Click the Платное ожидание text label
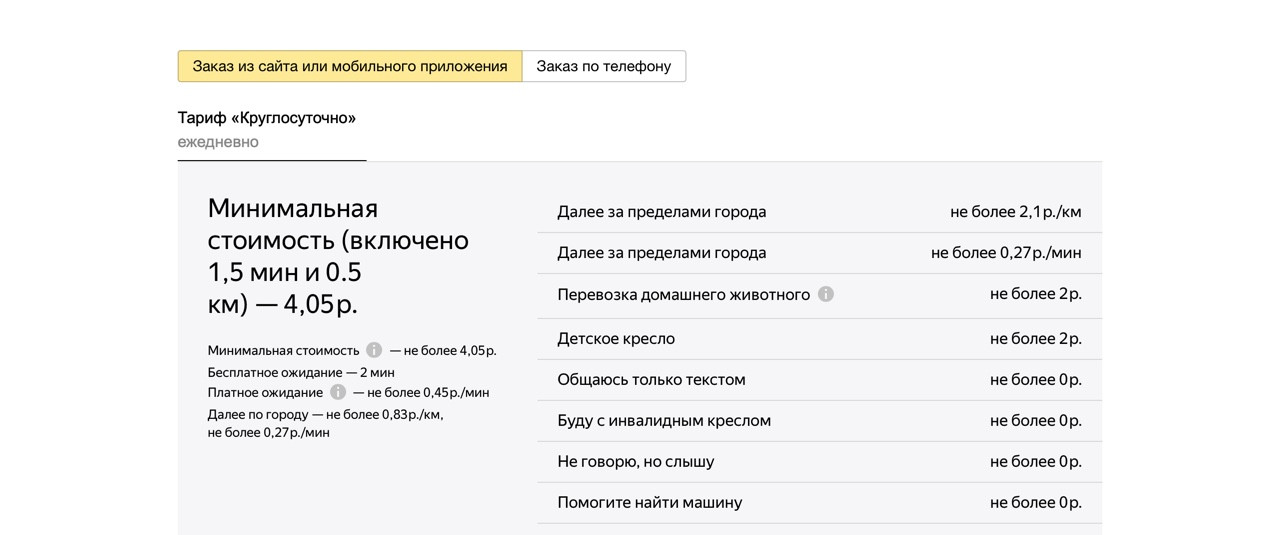 265,392
